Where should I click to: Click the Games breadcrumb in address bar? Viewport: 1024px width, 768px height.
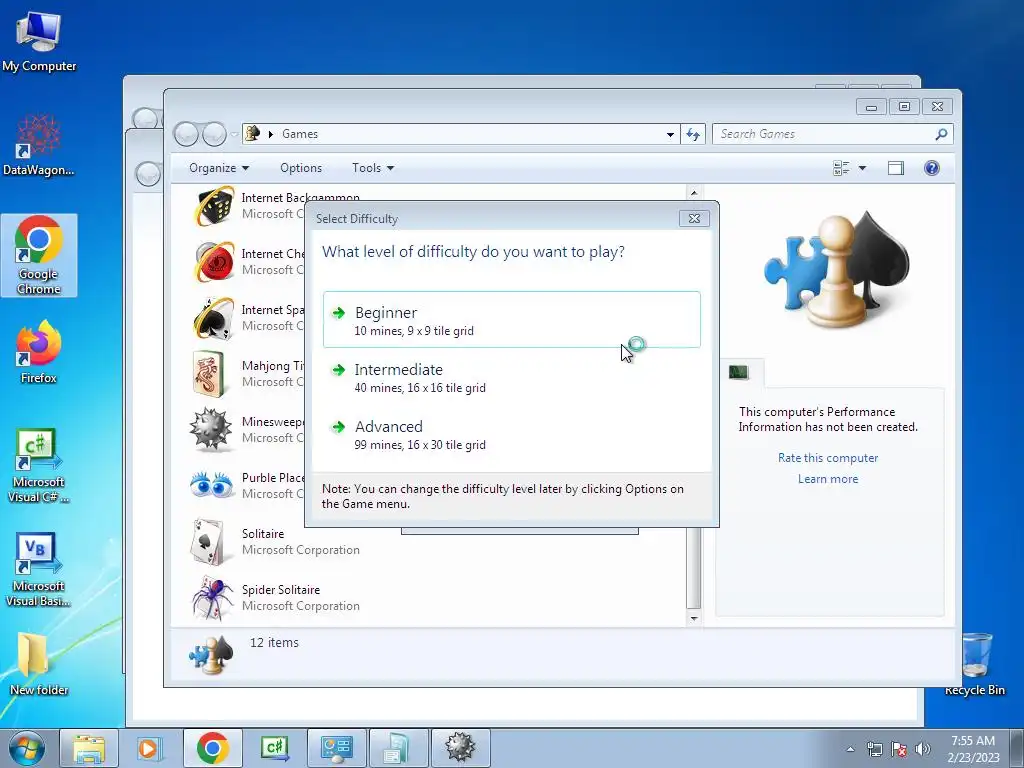(300, 134)
